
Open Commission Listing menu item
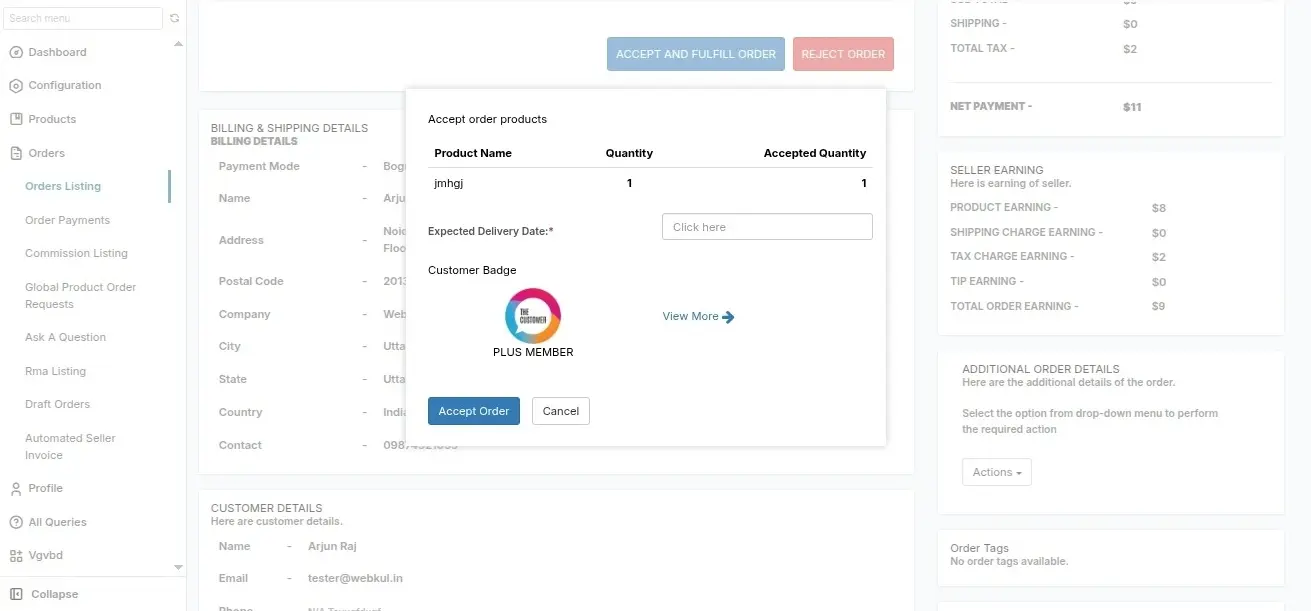pyautogui.click(x=76, y=253)
